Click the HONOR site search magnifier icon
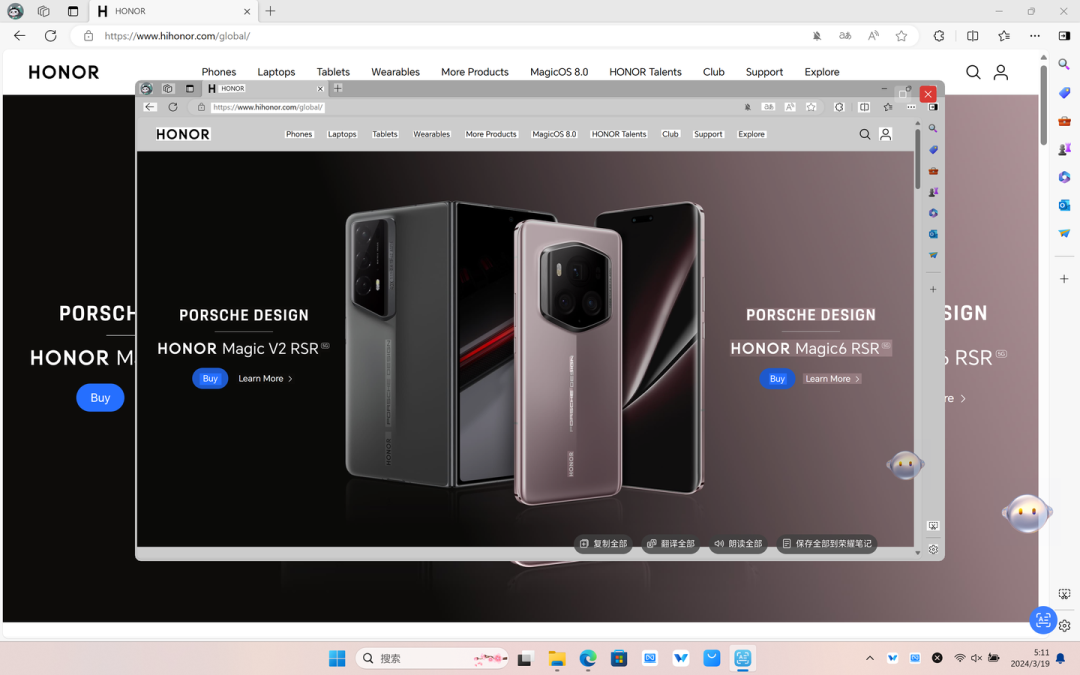Image resolution: width=1080 pixels, height=675 pixels. 973,72
